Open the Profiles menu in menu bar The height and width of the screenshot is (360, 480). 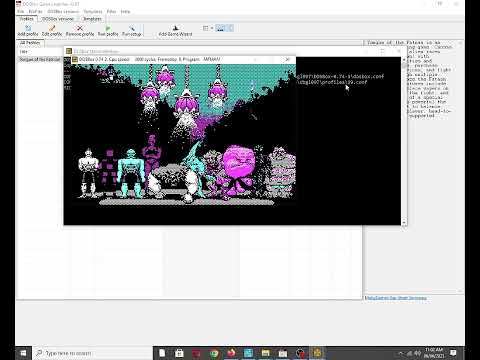35,11
